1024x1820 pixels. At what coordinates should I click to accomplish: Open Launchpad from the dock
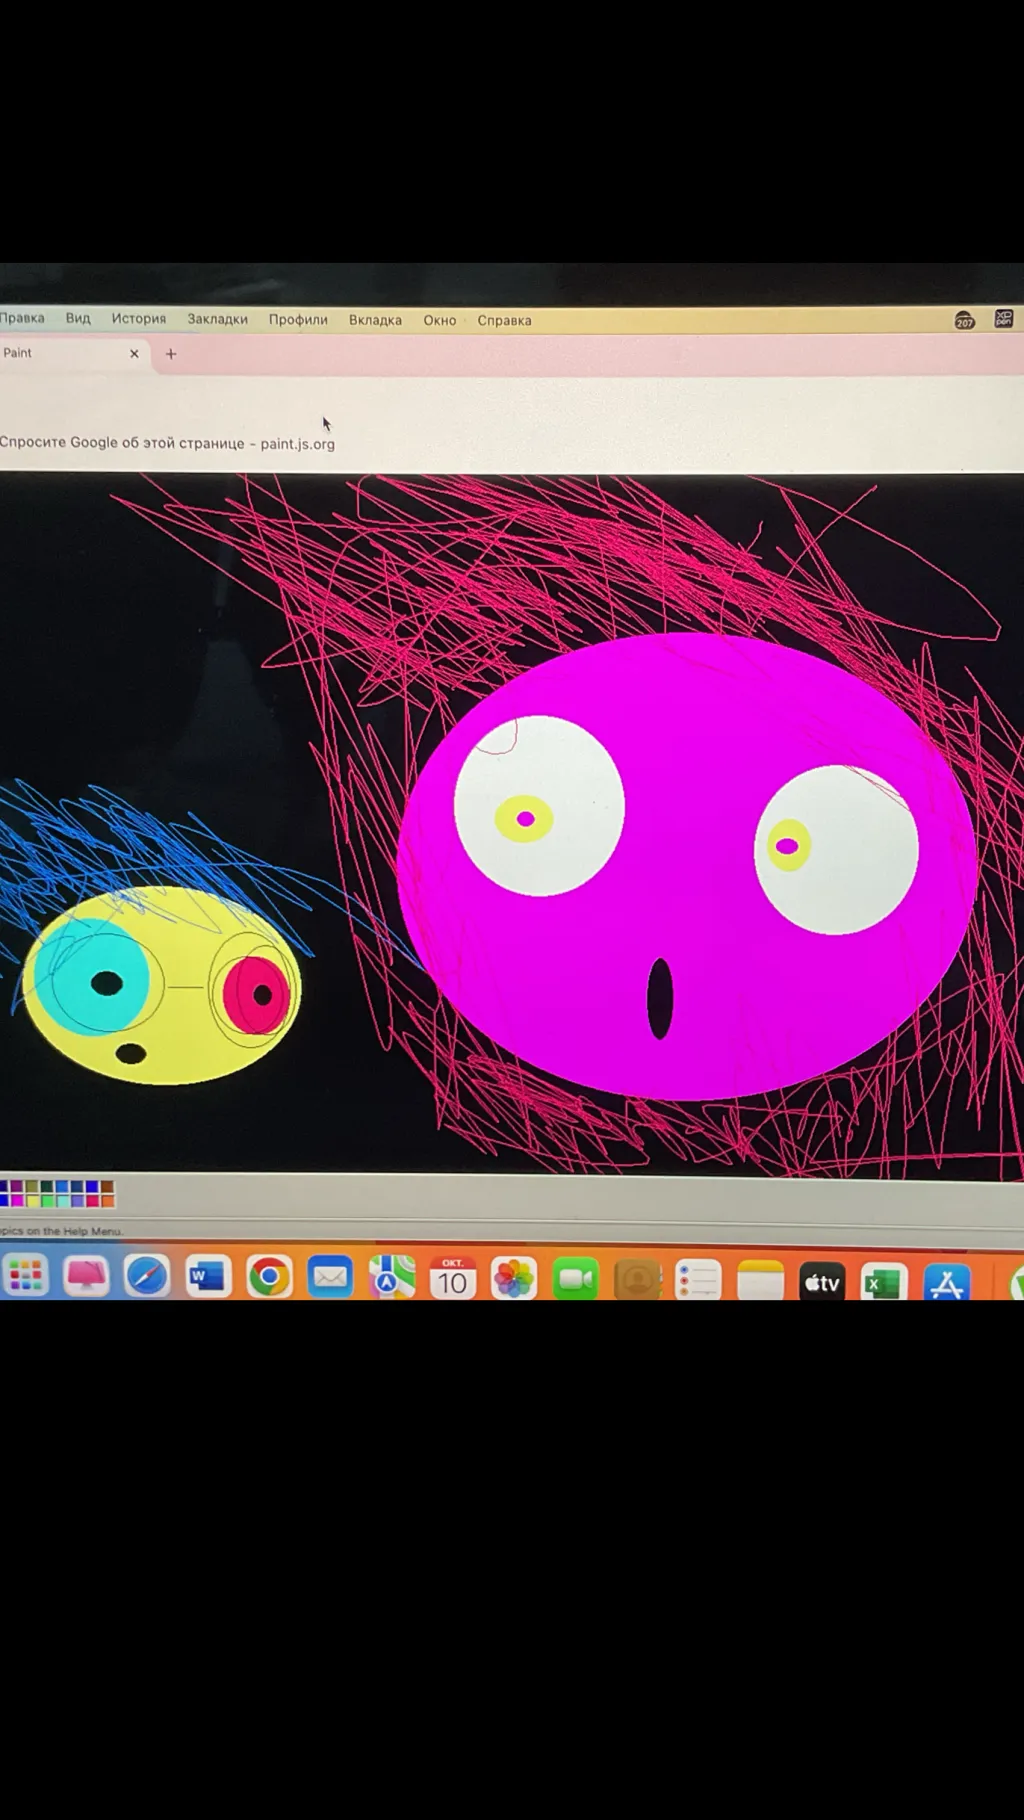click(25, 1276)
